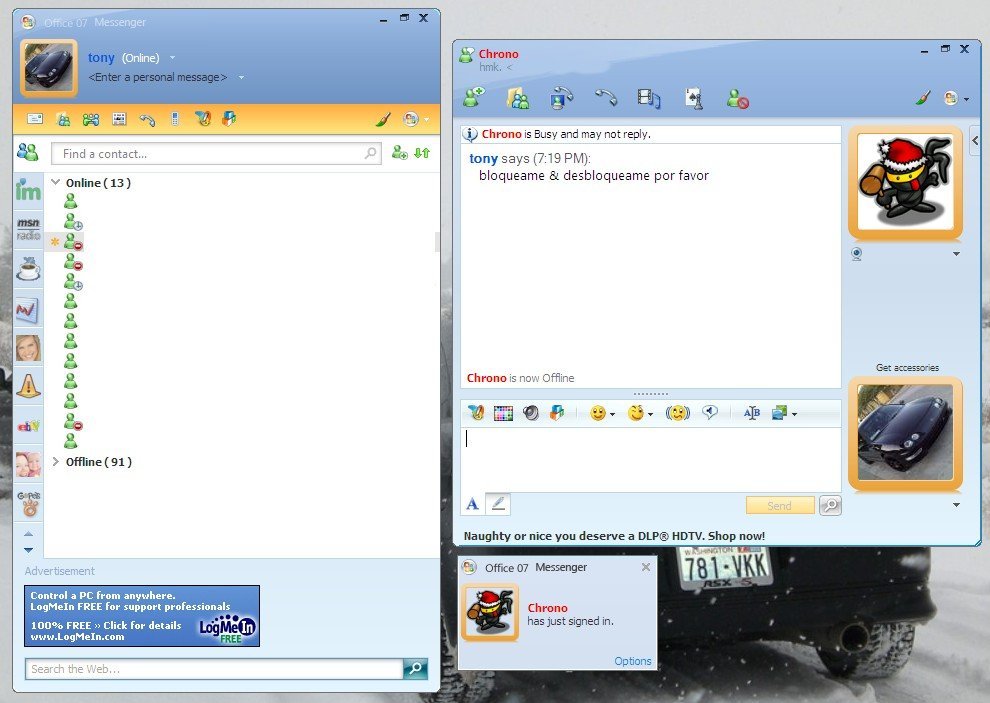Open the film and music activities icon

click(648, 99)
